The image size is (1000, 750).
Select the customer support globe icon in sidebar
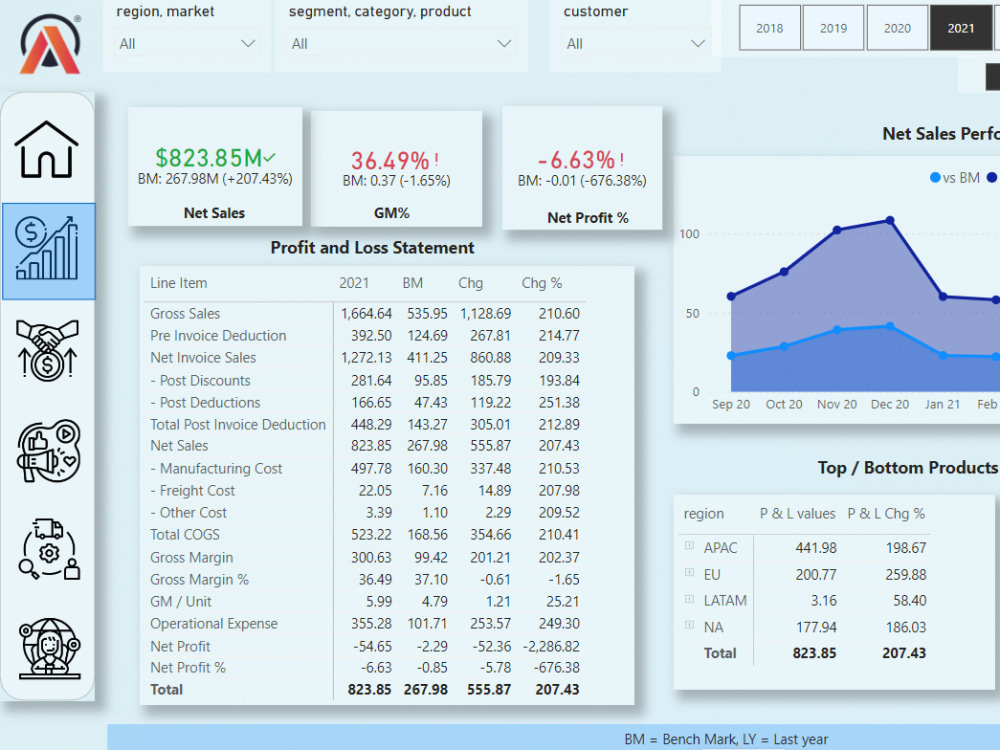click(x=47, y=650)
